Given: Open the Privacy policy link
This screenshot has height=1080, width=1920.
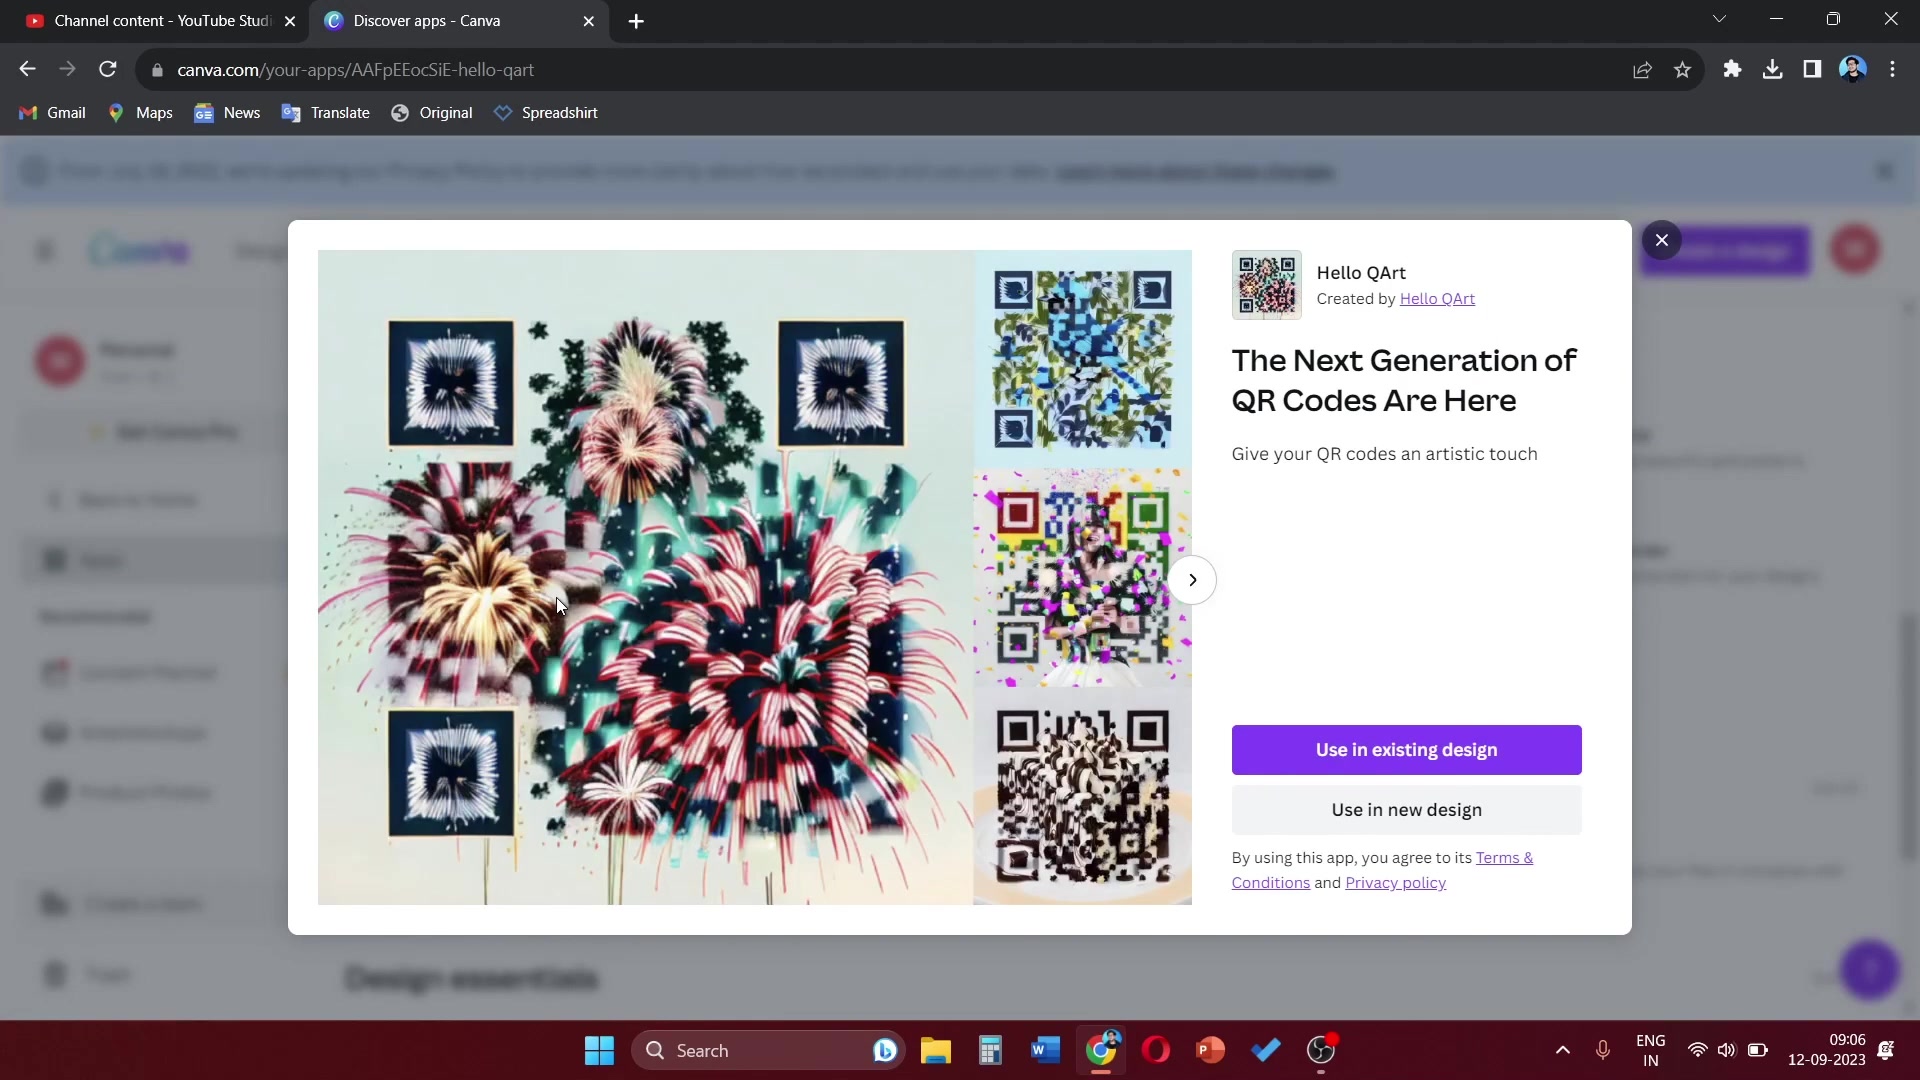Looking at the screenshot, I should click(1395, 883).
